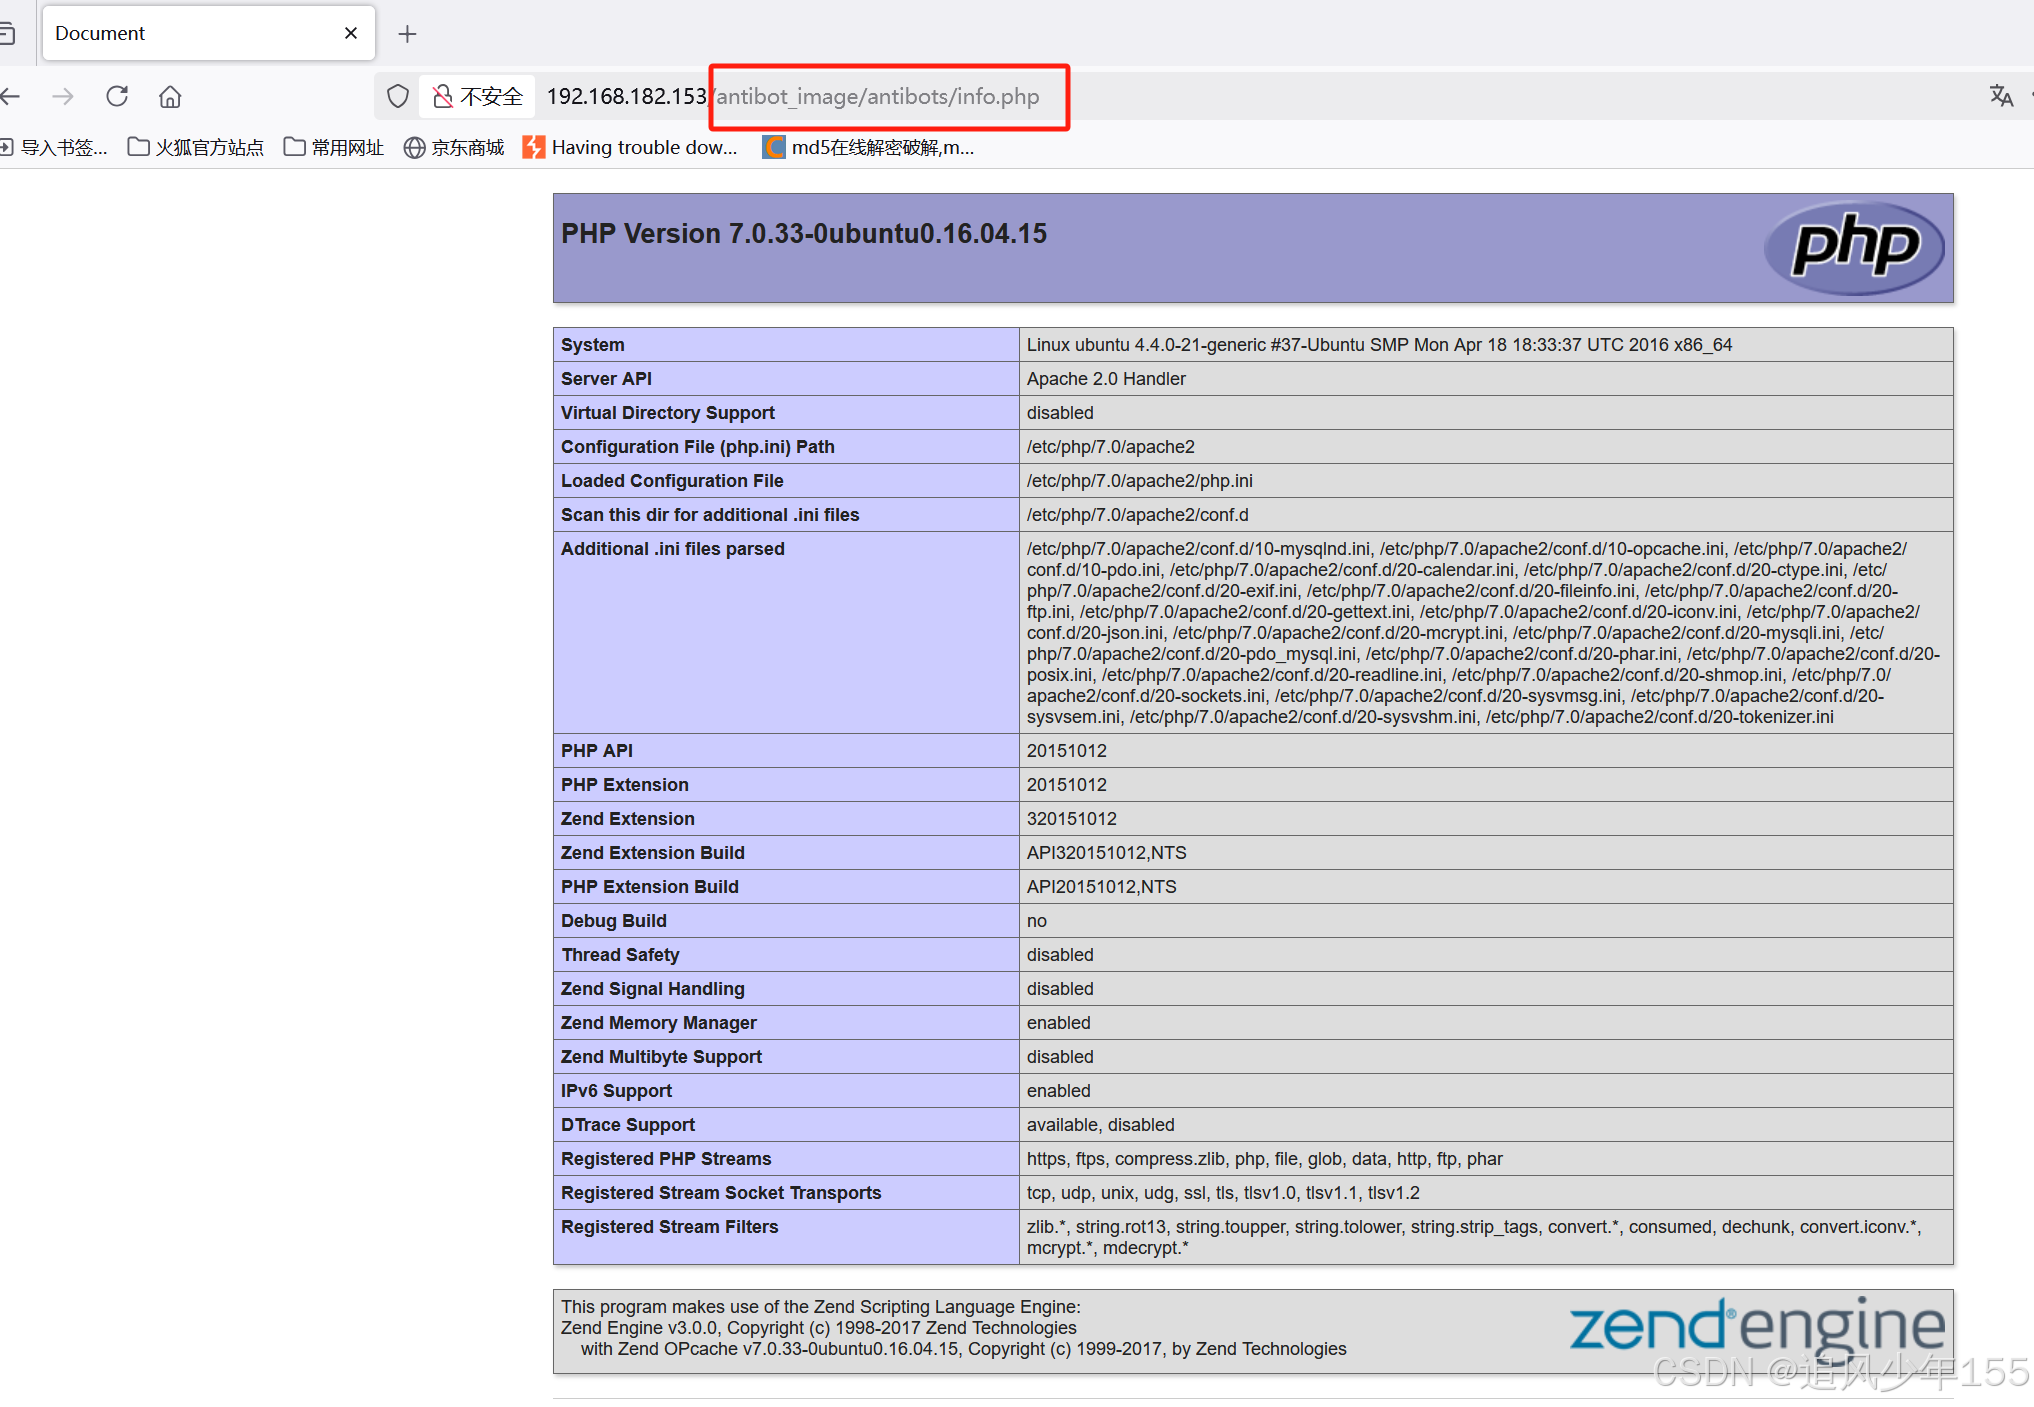
Task: Open 火狐官方站点 bookmarks folder
Action: [x=196, y=148]
